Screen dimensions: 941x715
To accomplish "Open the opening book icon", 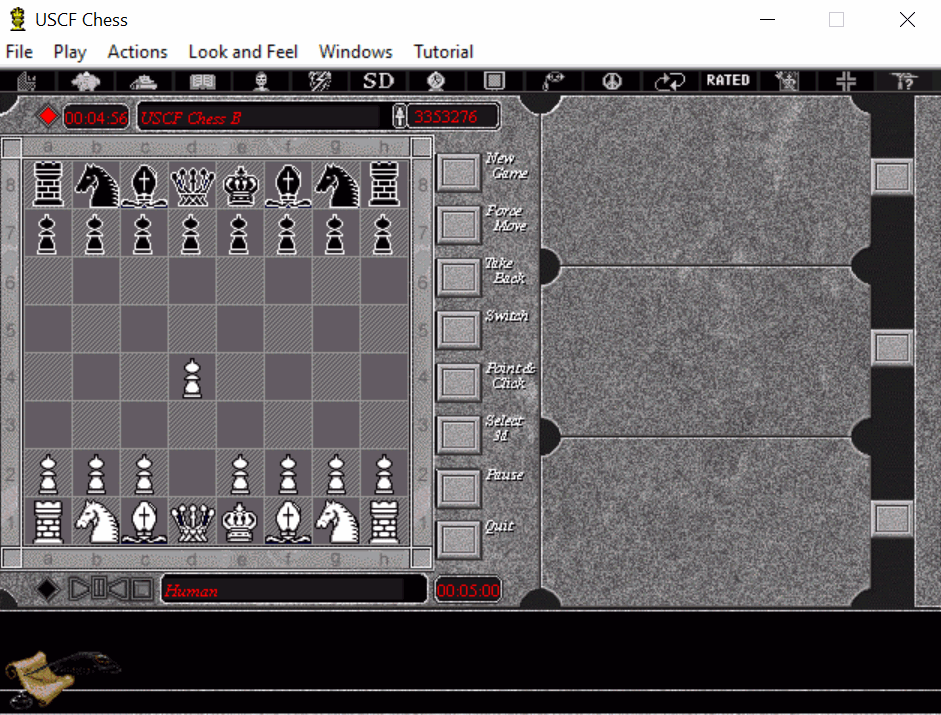I will [202, 80].
